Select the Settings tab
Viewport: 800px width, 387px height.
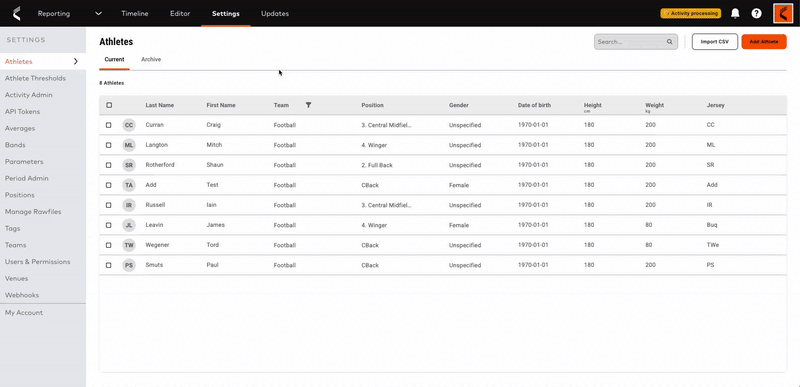coord(226,14)
